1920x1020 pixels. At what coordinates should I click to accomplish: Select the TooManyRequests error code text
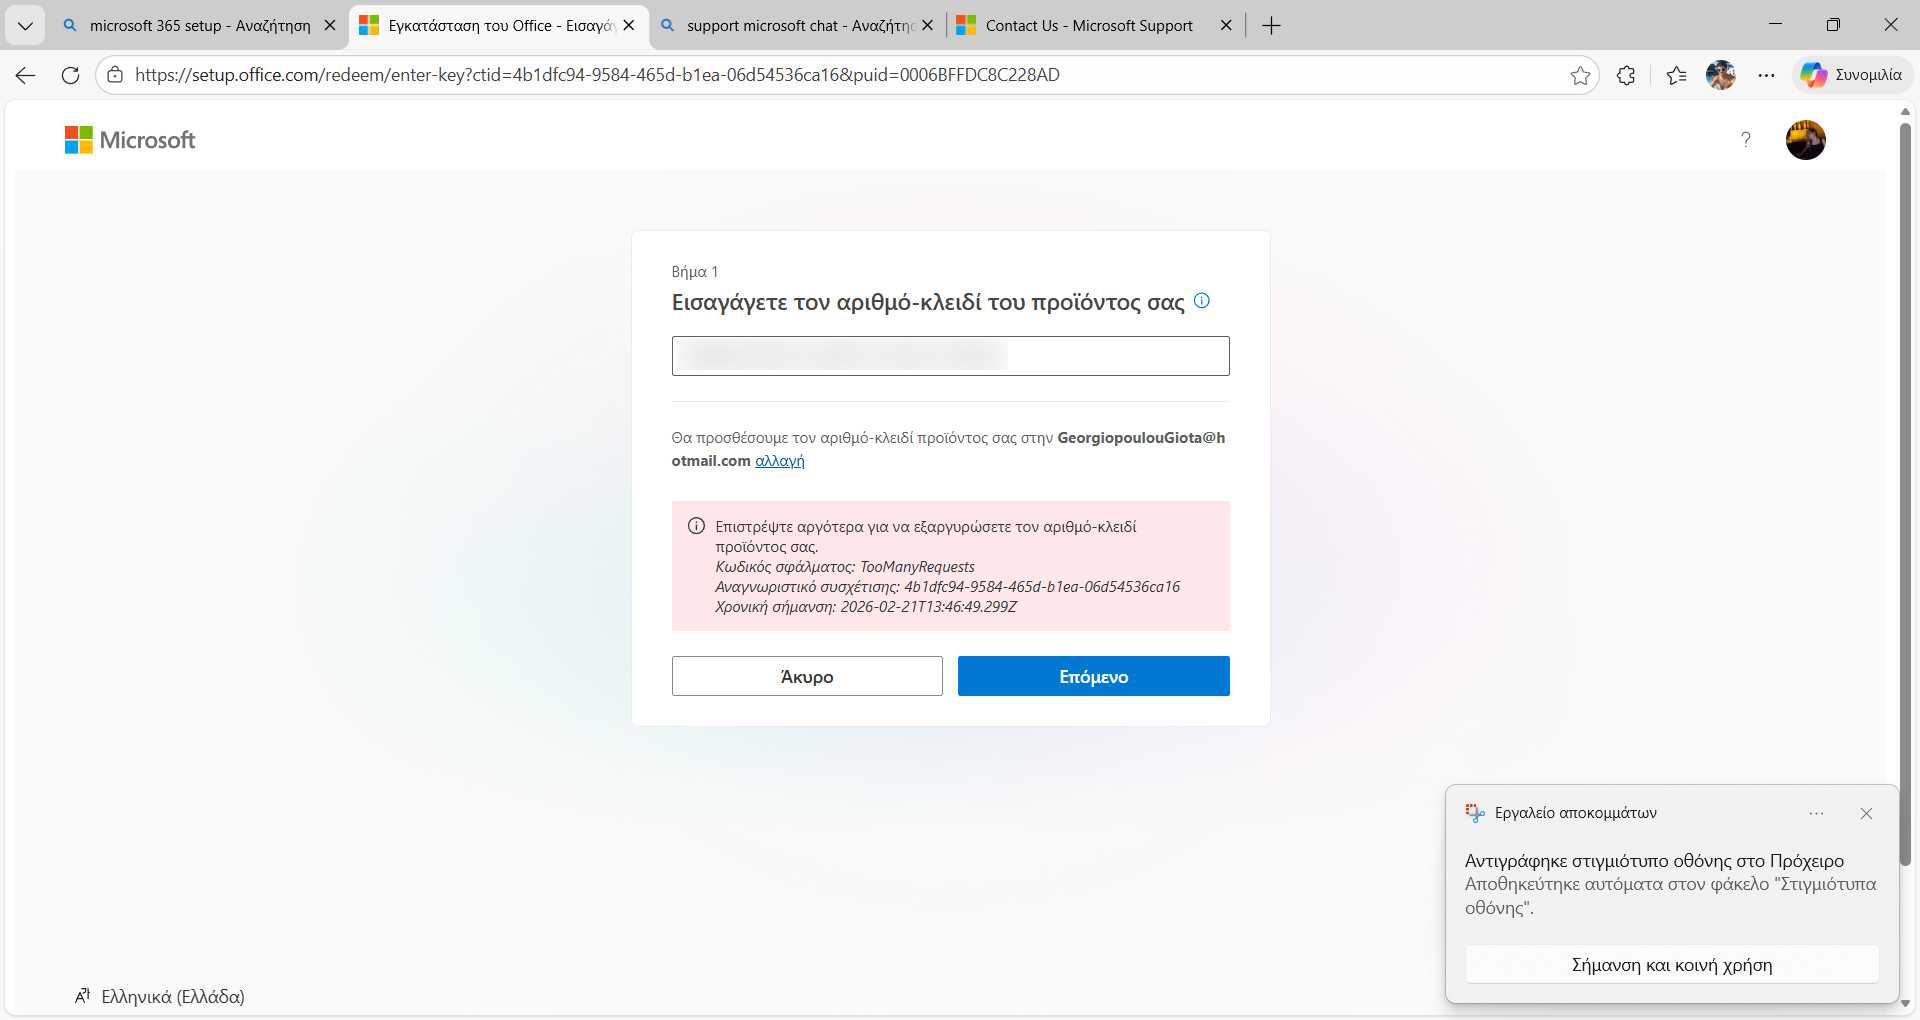tap(917, 567)
